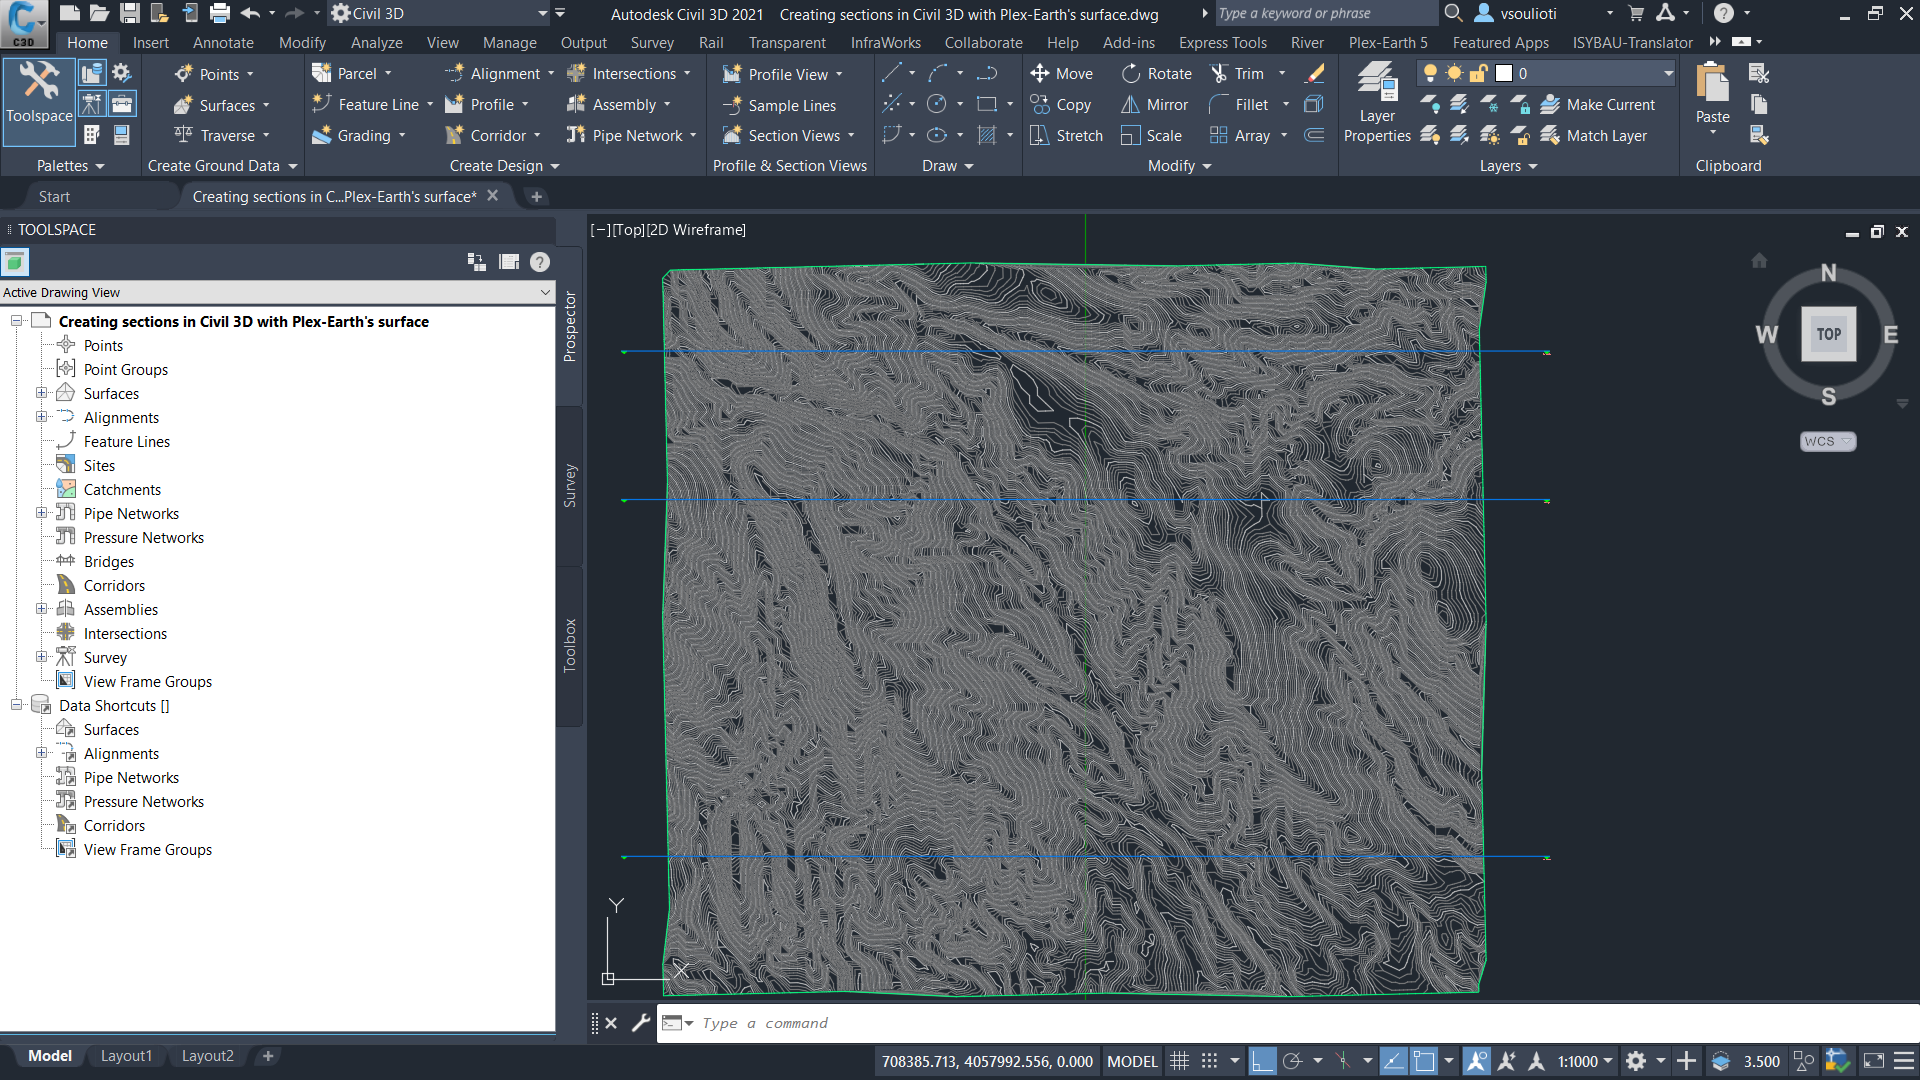
Task: Click the layer 0 white color swatch
Action: pyautogui.click(x=1504, y=73)
